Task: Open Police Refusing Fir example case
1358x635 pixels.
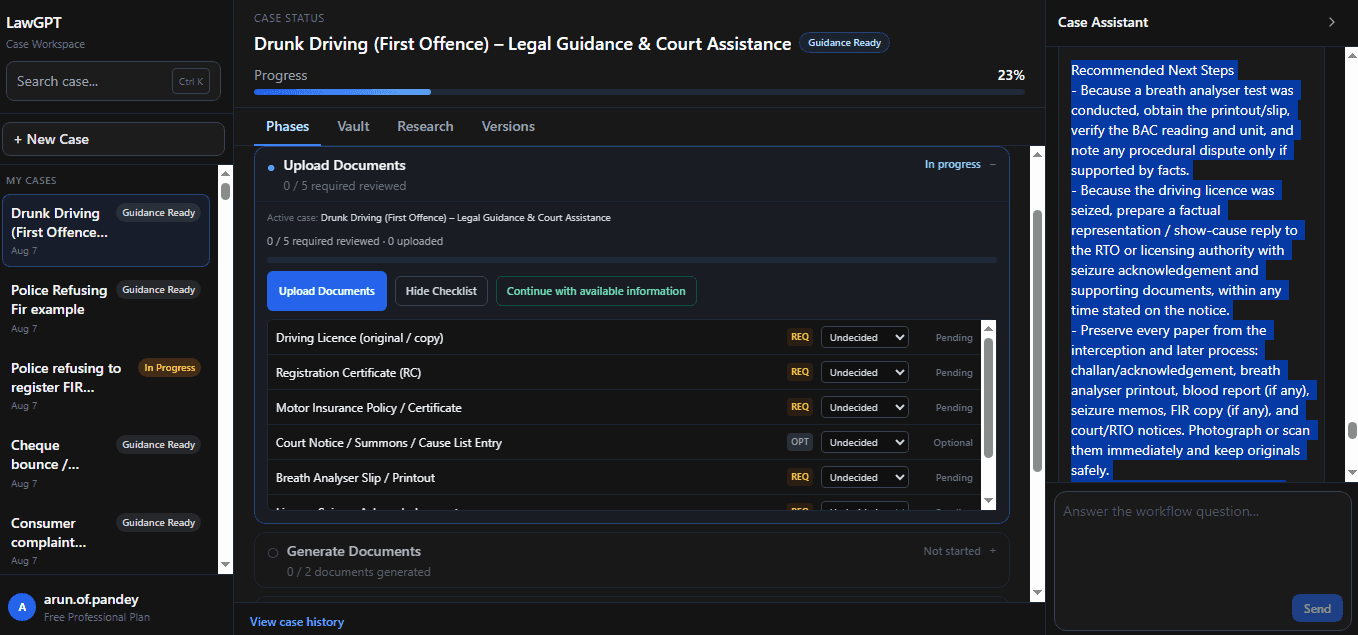Action: point(106,308)
